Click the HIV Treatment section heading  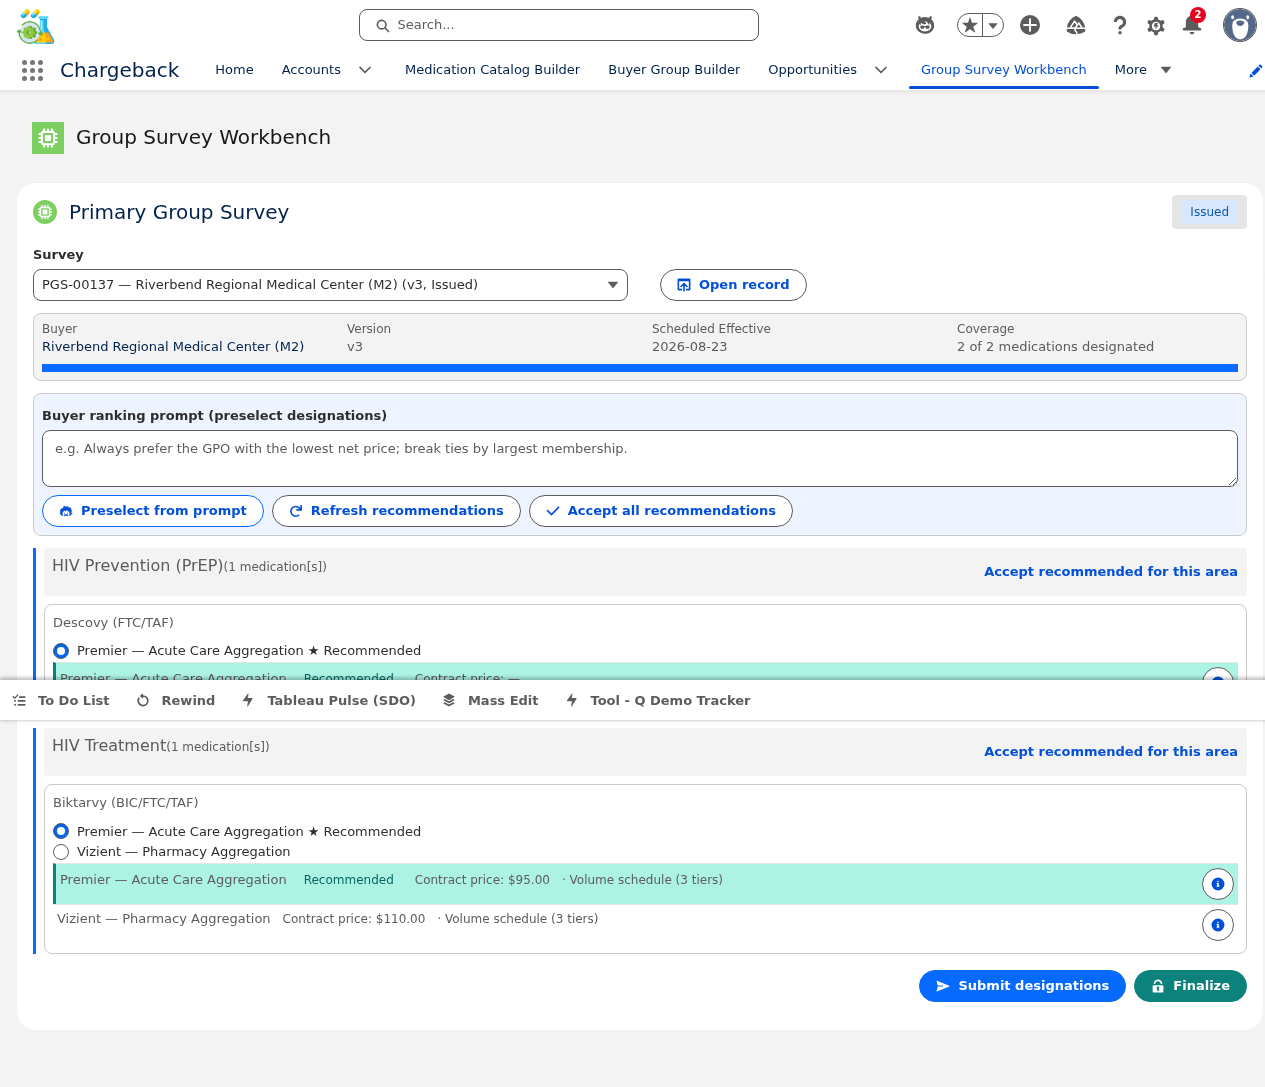[109, 746]
